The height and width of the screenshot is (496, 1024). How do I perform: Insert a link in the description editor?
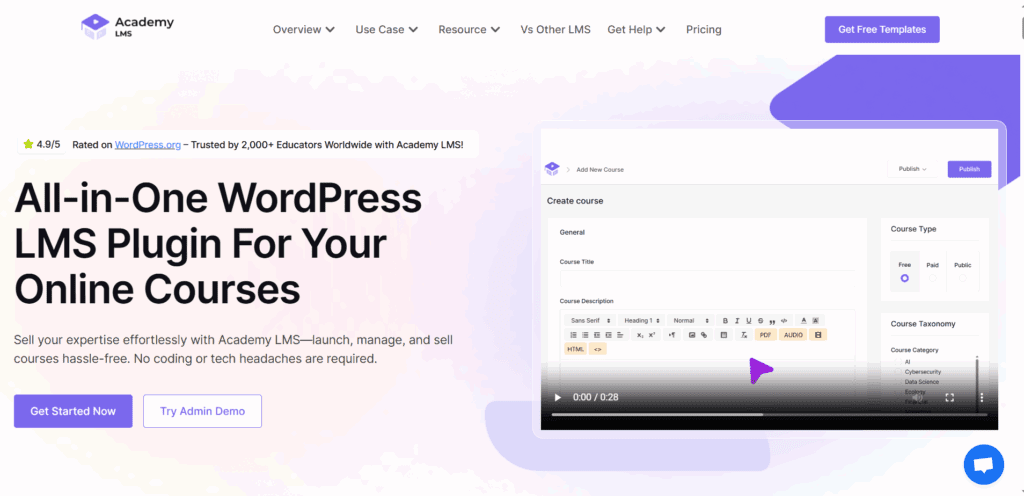[x=704, y=335]
